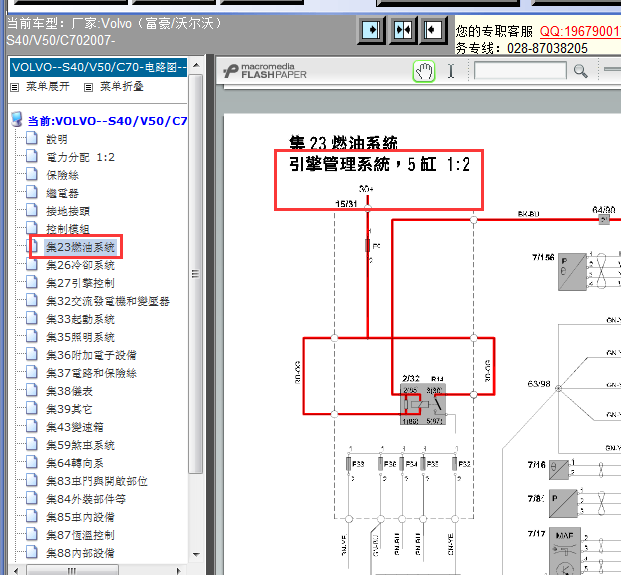The width and height of the screenshot is (621, 575).
Task: Open the 集26冷卻系統 tree item
Action: coord(80,265)
